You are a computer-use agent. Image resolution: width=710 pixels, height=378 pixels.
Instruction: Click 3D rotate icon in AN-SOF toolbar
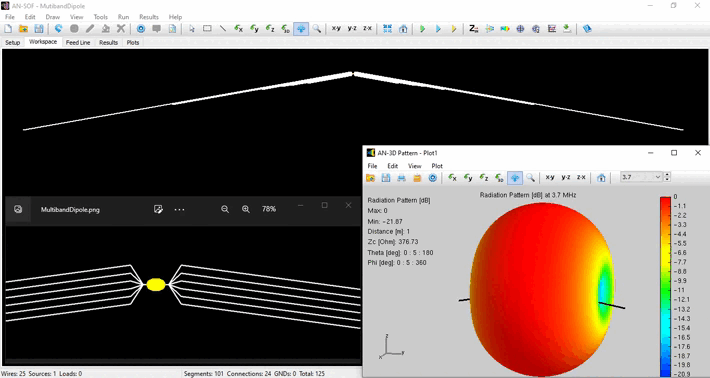tap(285, 29)
